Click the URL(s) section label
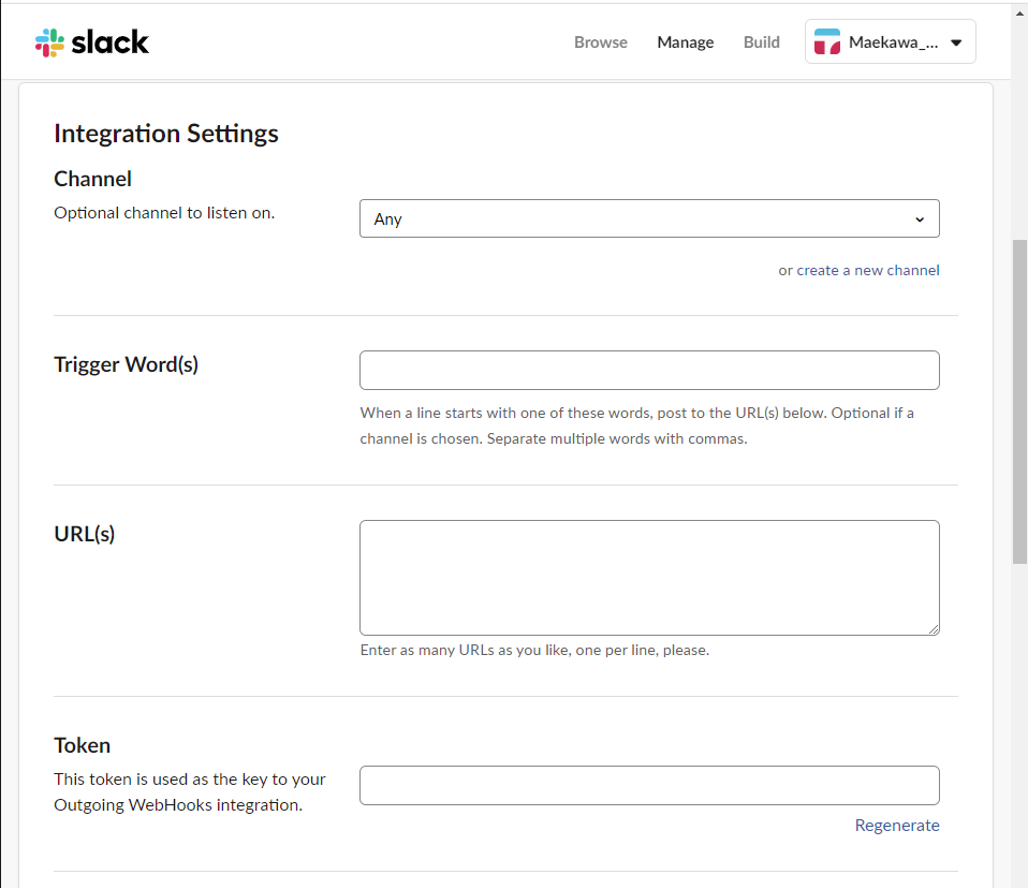 (84, 534)
